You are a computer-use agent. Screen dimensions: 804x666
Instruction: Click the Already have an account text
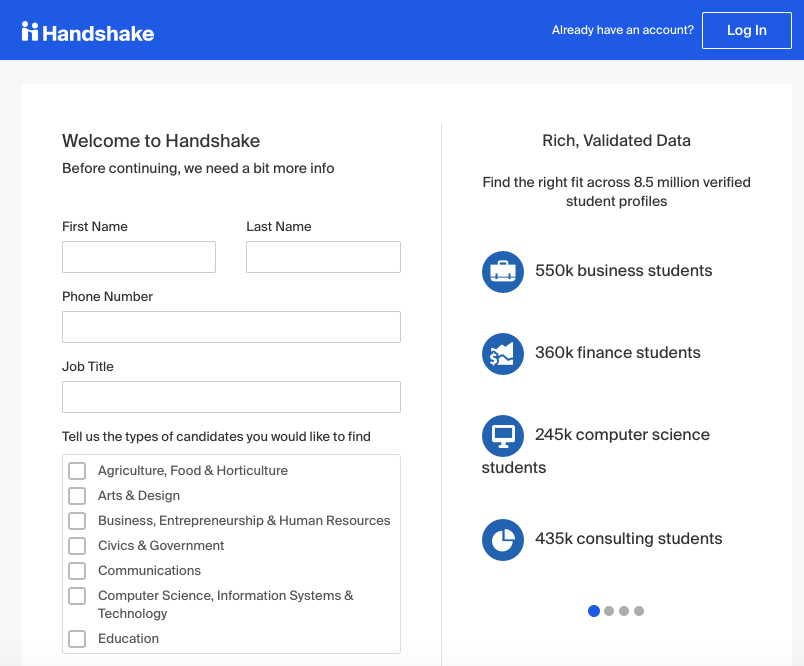(x=622, y=30)
